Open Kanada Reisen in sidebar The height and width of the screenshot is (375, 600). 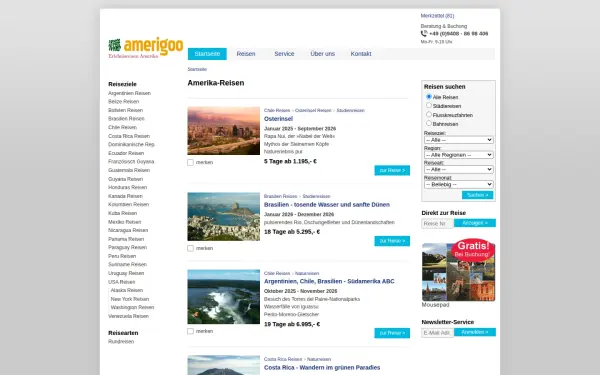coord(125,196)
